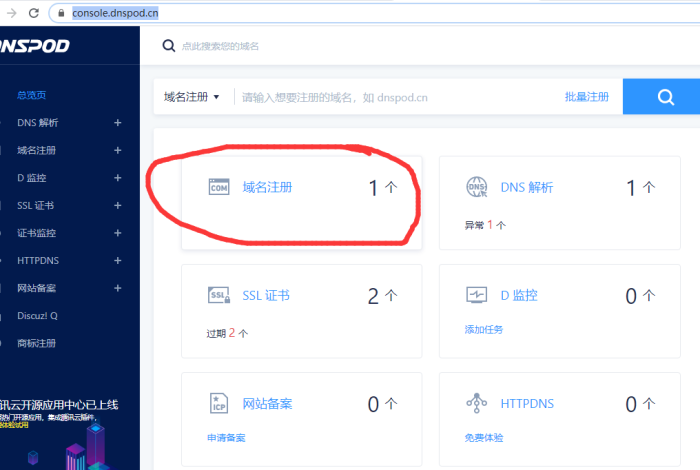The width and height of the screenshot is (700, 470).
Task: Open 域名注册 in the sidebar
Action: click(x=36, y=150)
